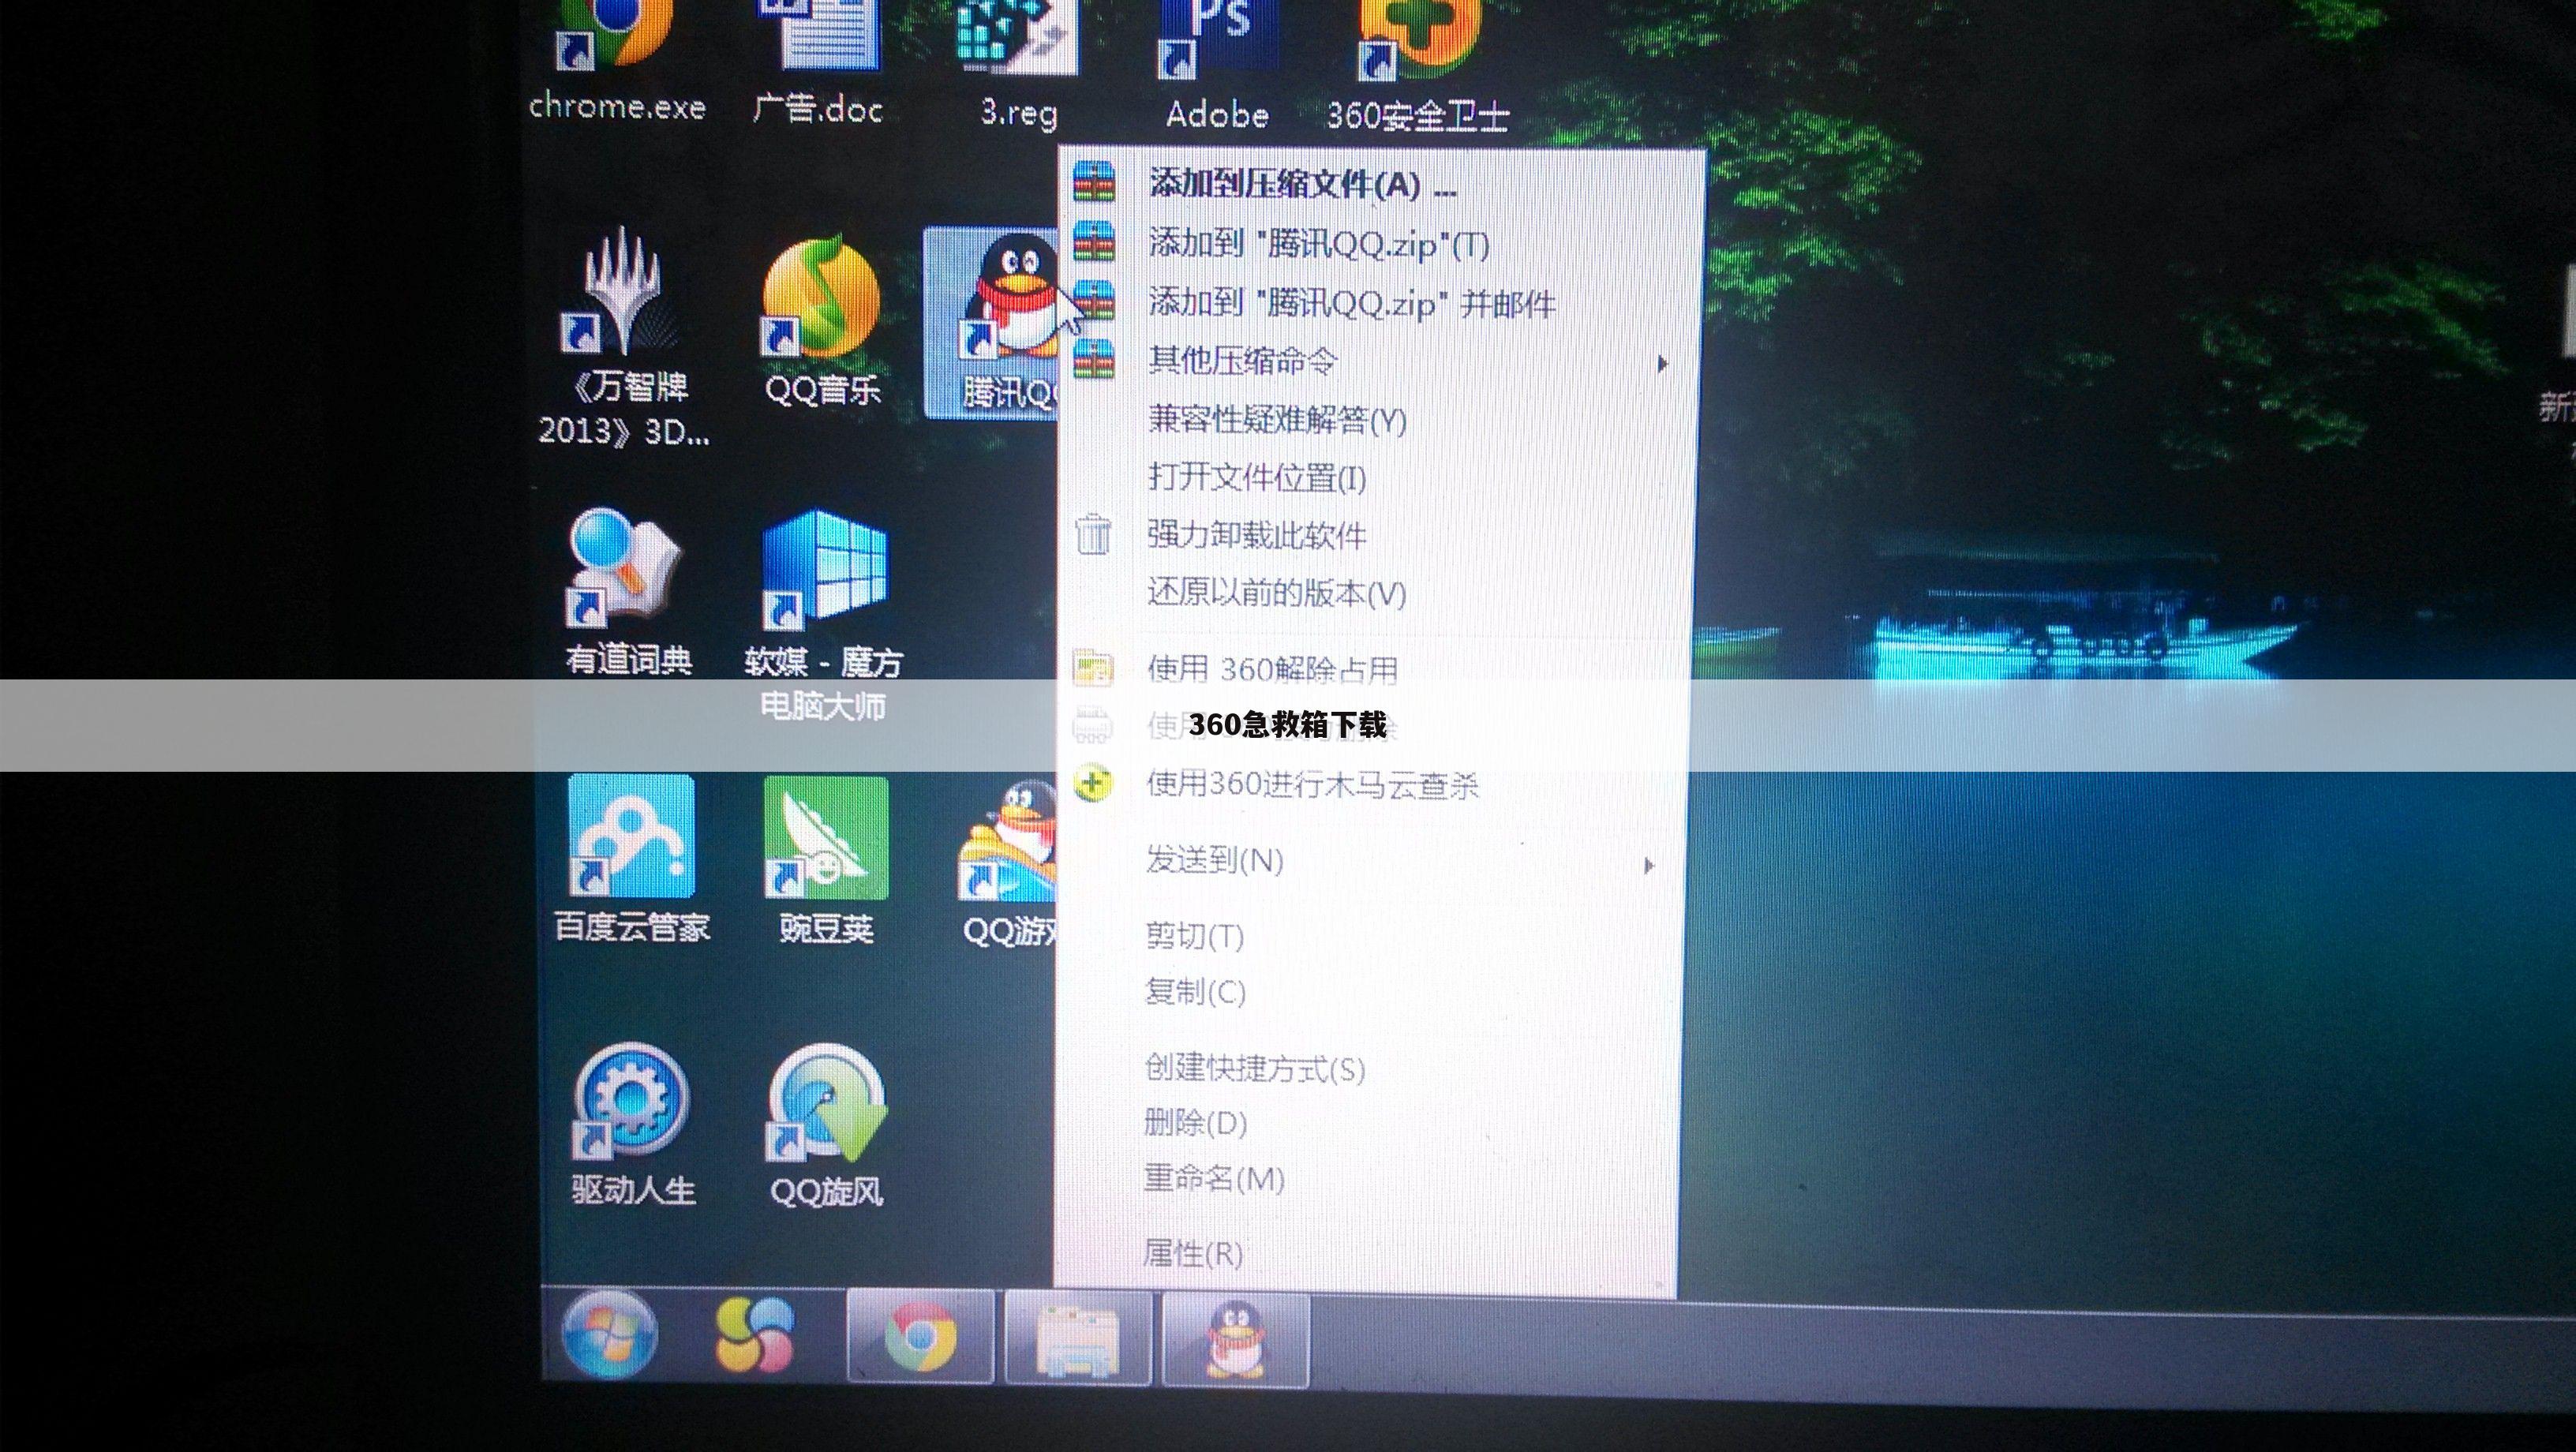Select 添加到 "腾讯QQ.zip" 并邮件 entry
Viewport: 2576px width, 1452px height.
coord(1382,302)
